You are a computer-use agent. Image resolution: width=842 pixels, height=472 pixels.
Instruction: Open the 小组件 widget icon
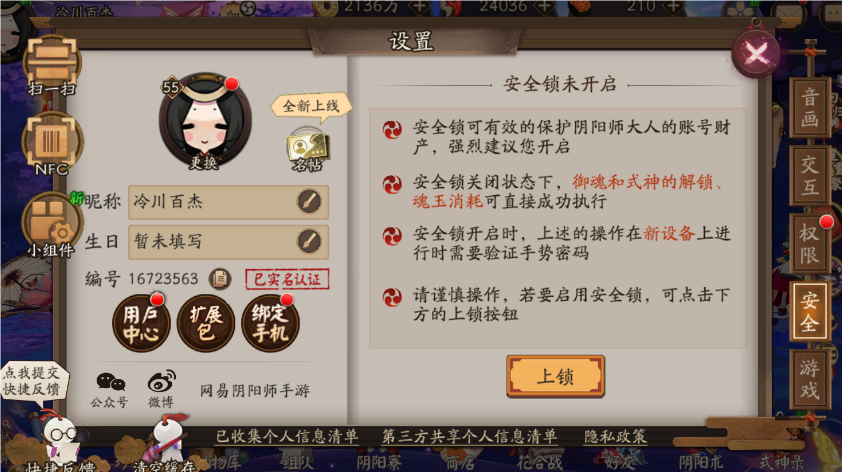click(52, 224)
